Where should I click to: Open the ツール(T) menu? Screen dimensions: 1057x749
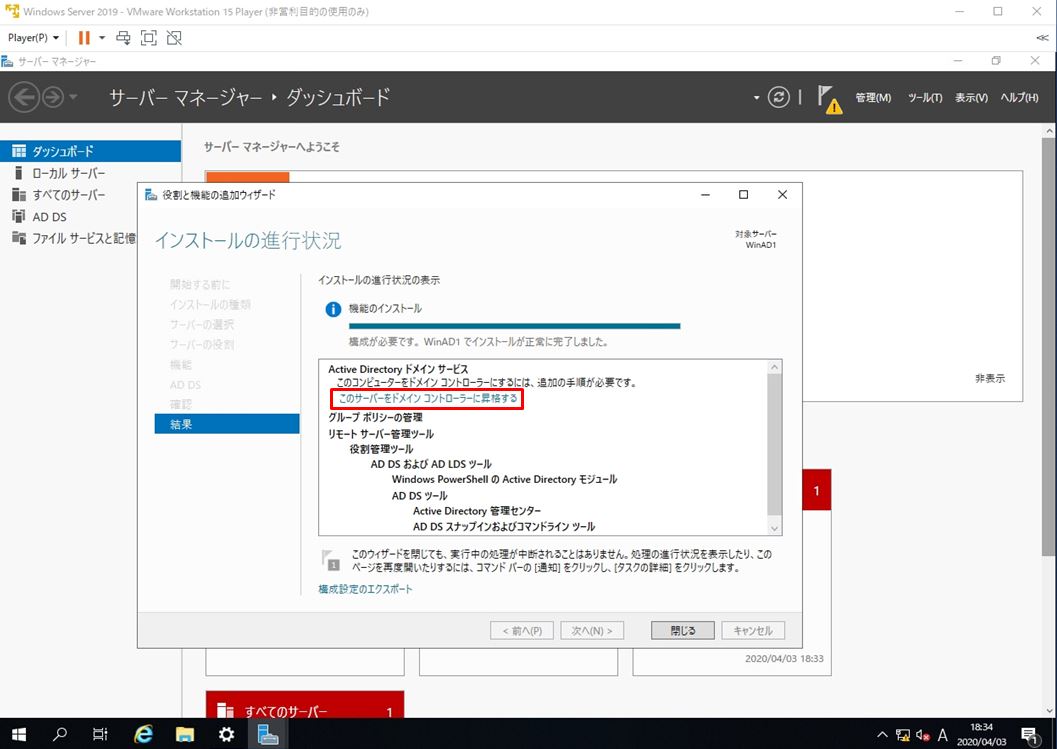pos(925,98)
